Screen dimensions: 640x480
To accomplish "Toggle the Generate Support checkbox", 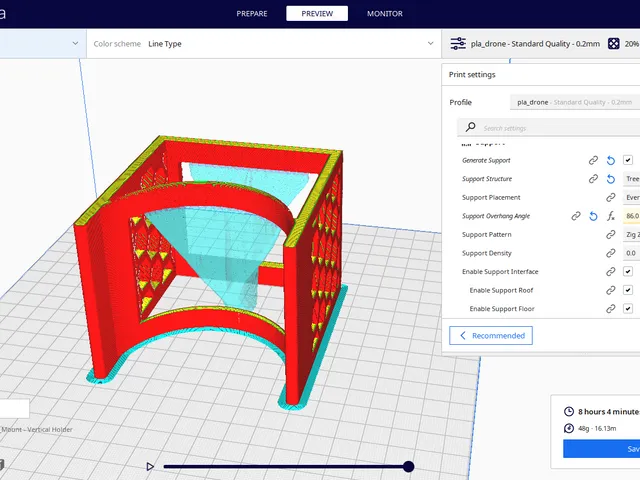I will [628, 160].
